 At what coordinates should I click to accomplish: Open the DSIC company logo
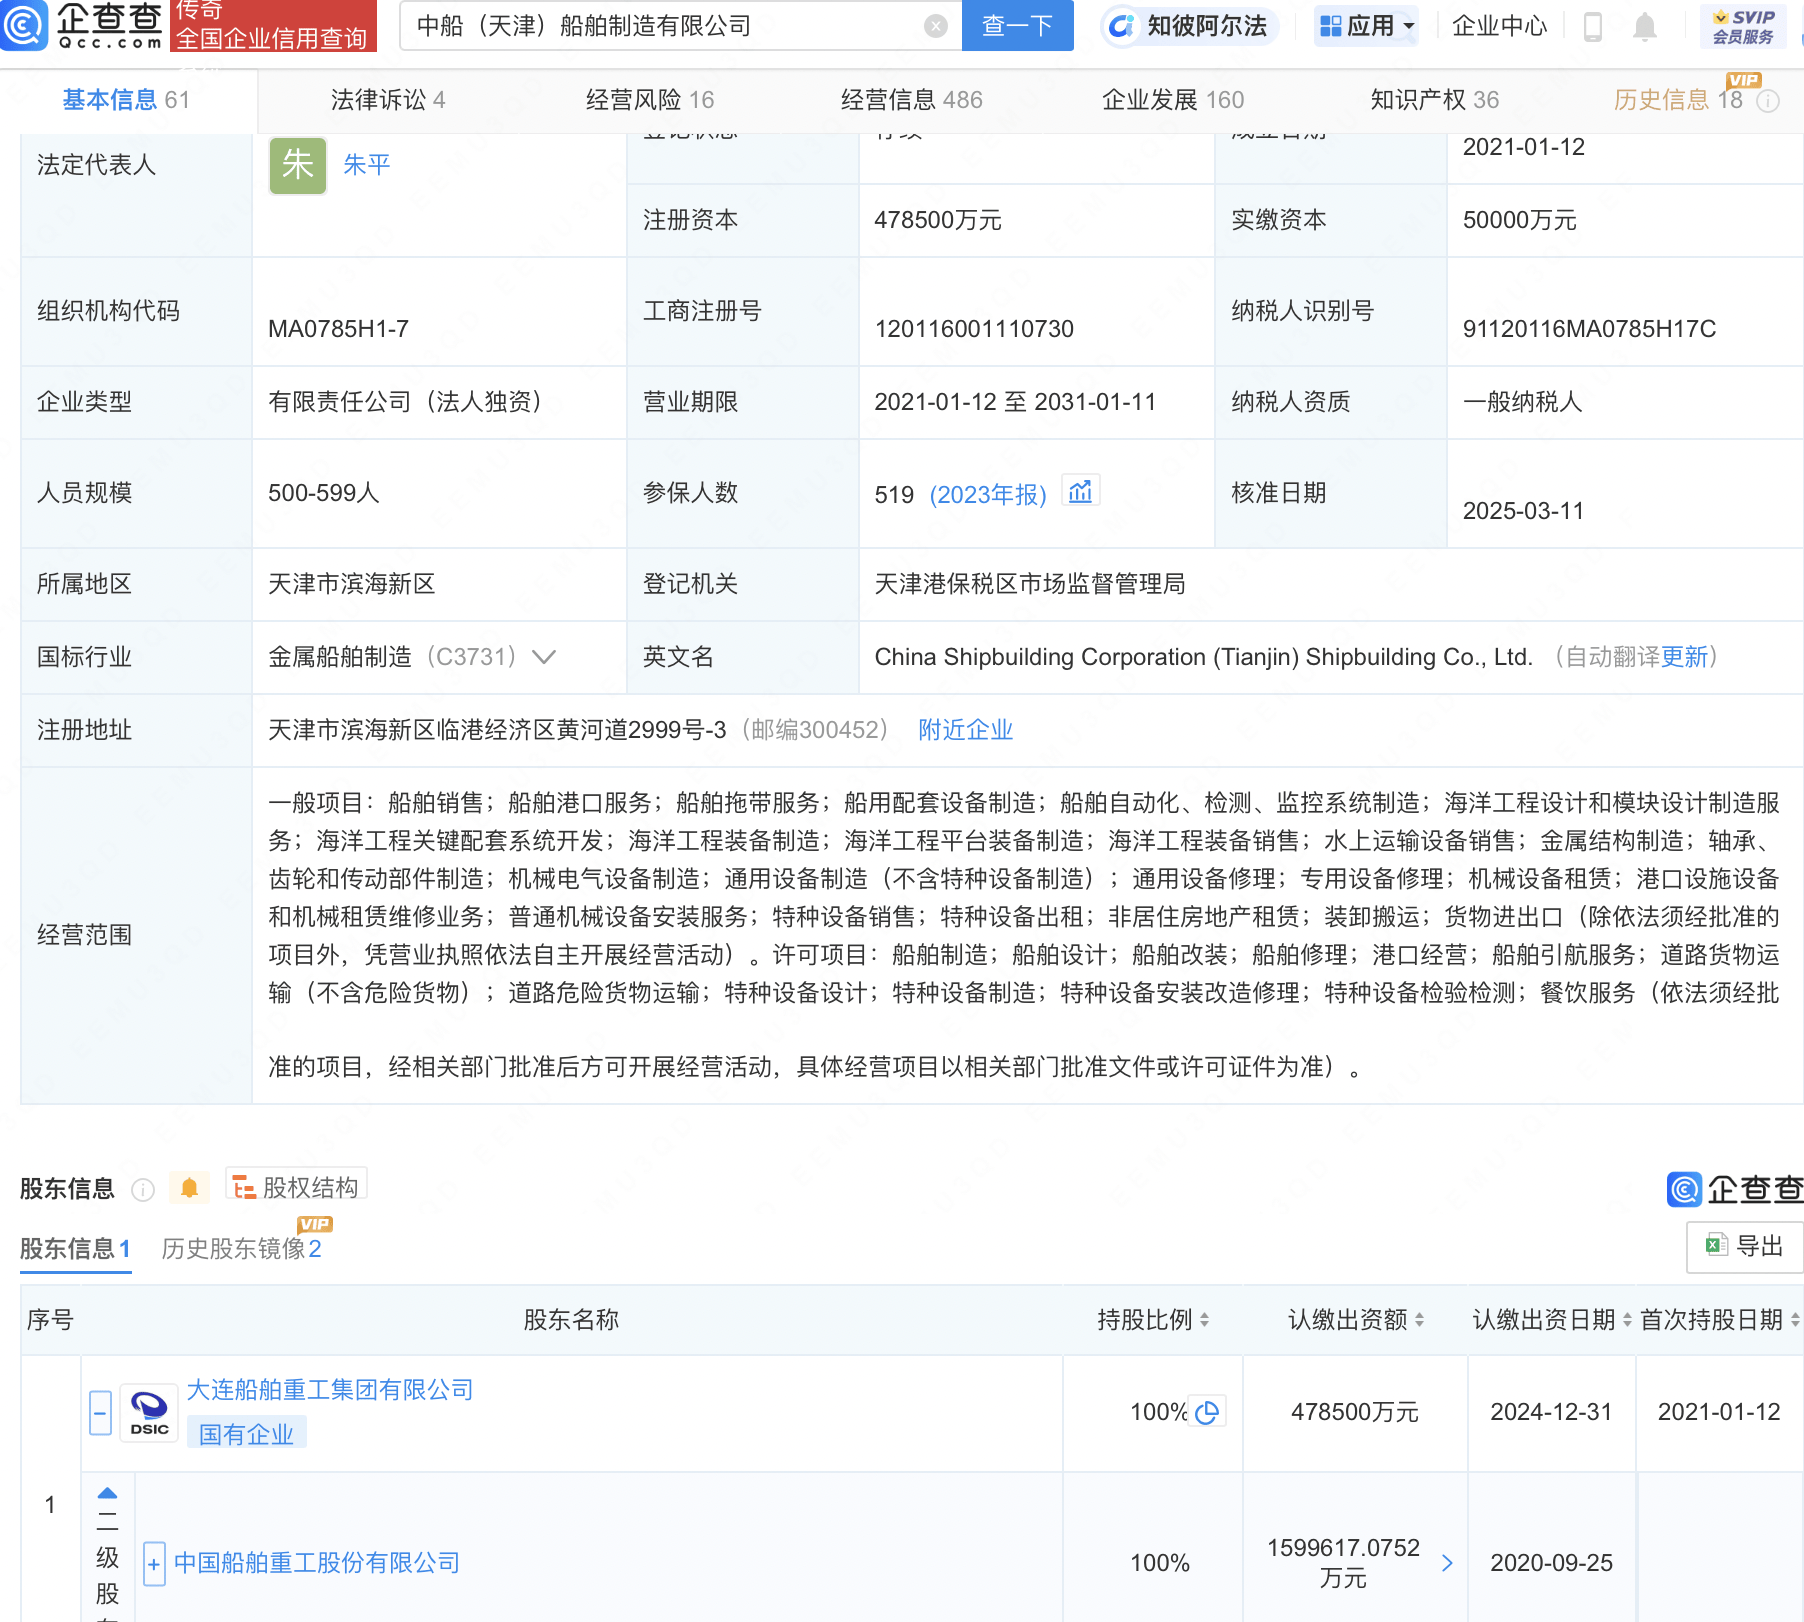coord(149,1413)
